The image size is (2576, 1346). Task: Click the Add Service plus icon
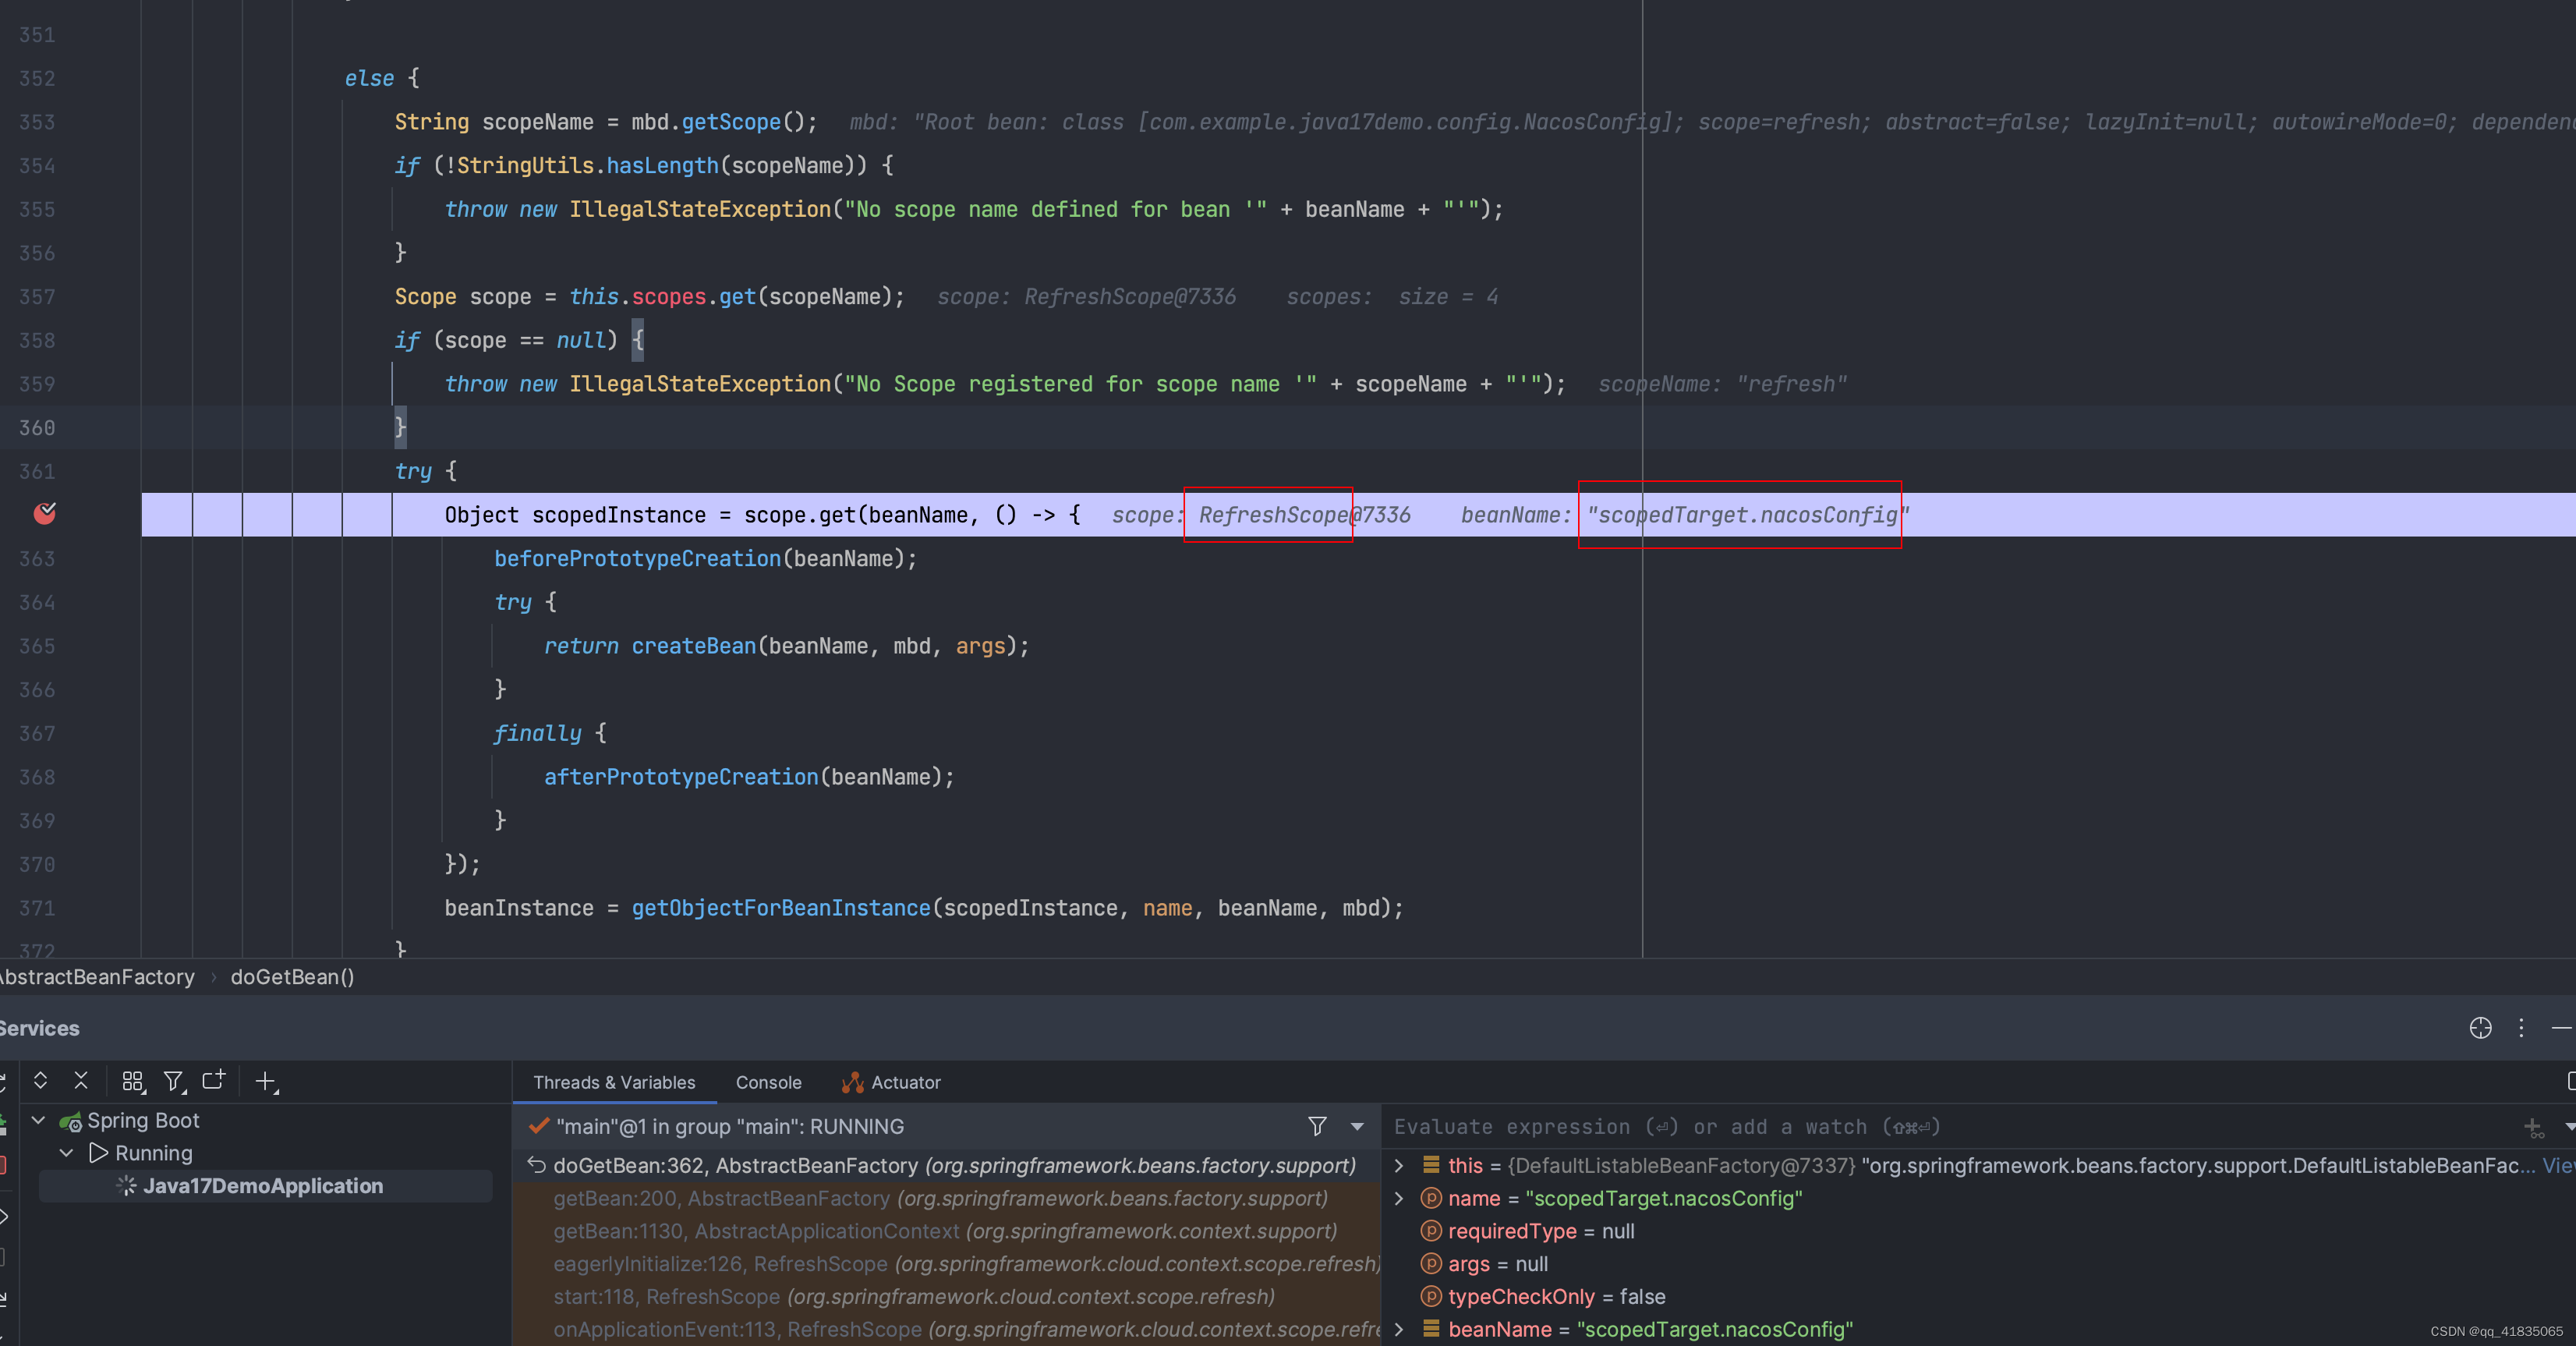pos(265,1081)
